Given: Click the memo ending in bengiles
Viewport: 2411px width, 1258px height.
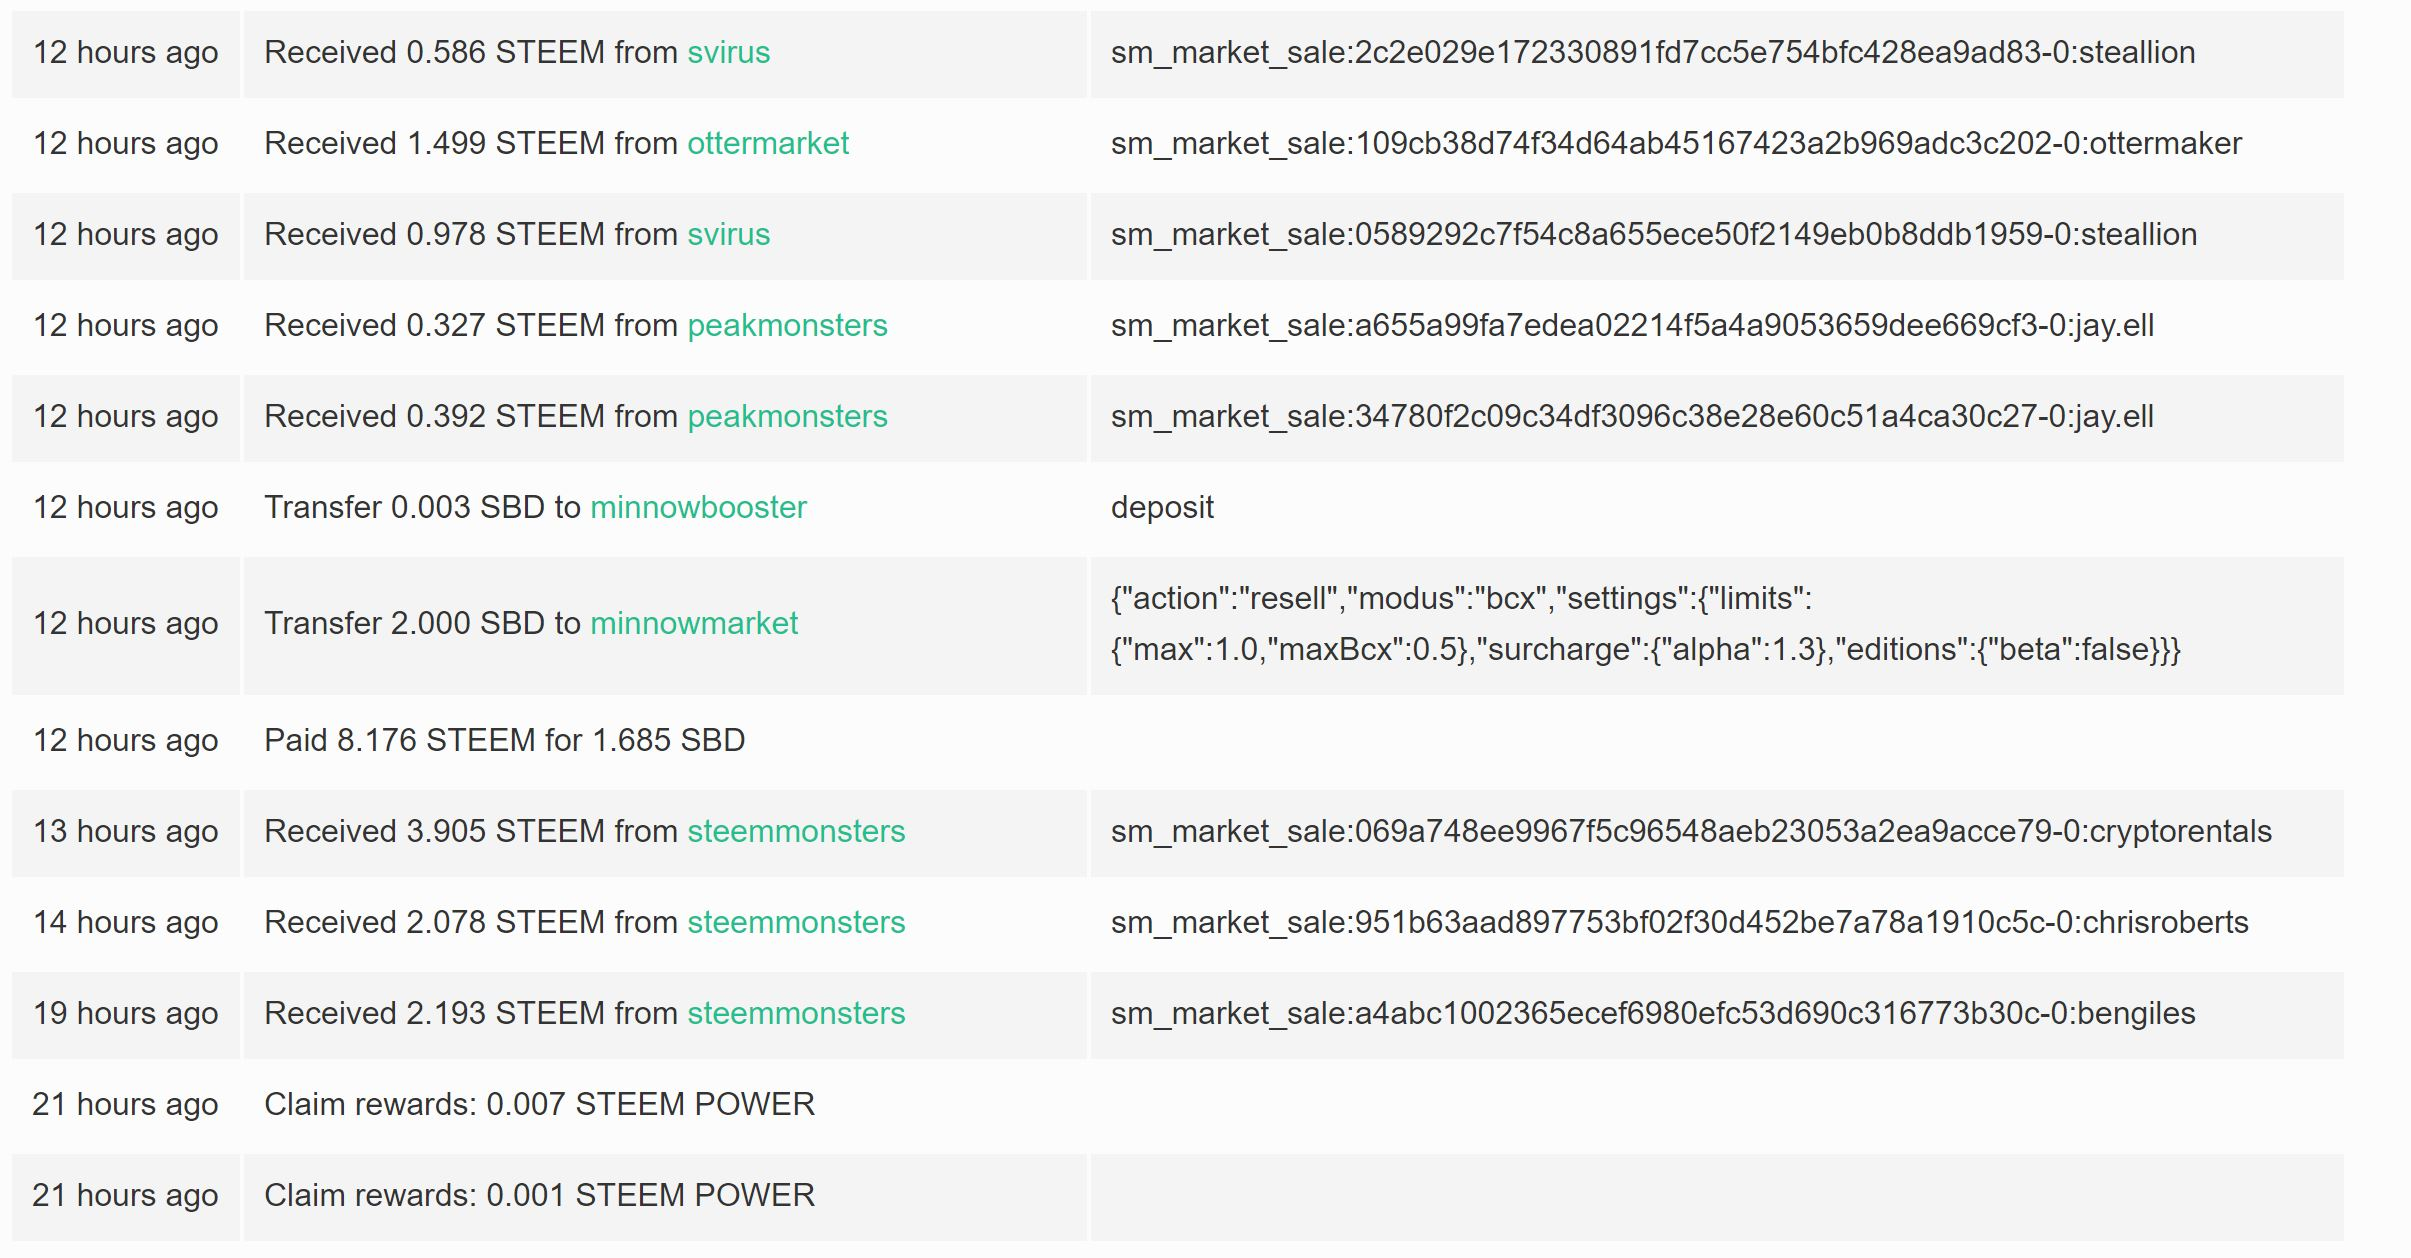Looking at the screenshot, I should [1653, 1013].
